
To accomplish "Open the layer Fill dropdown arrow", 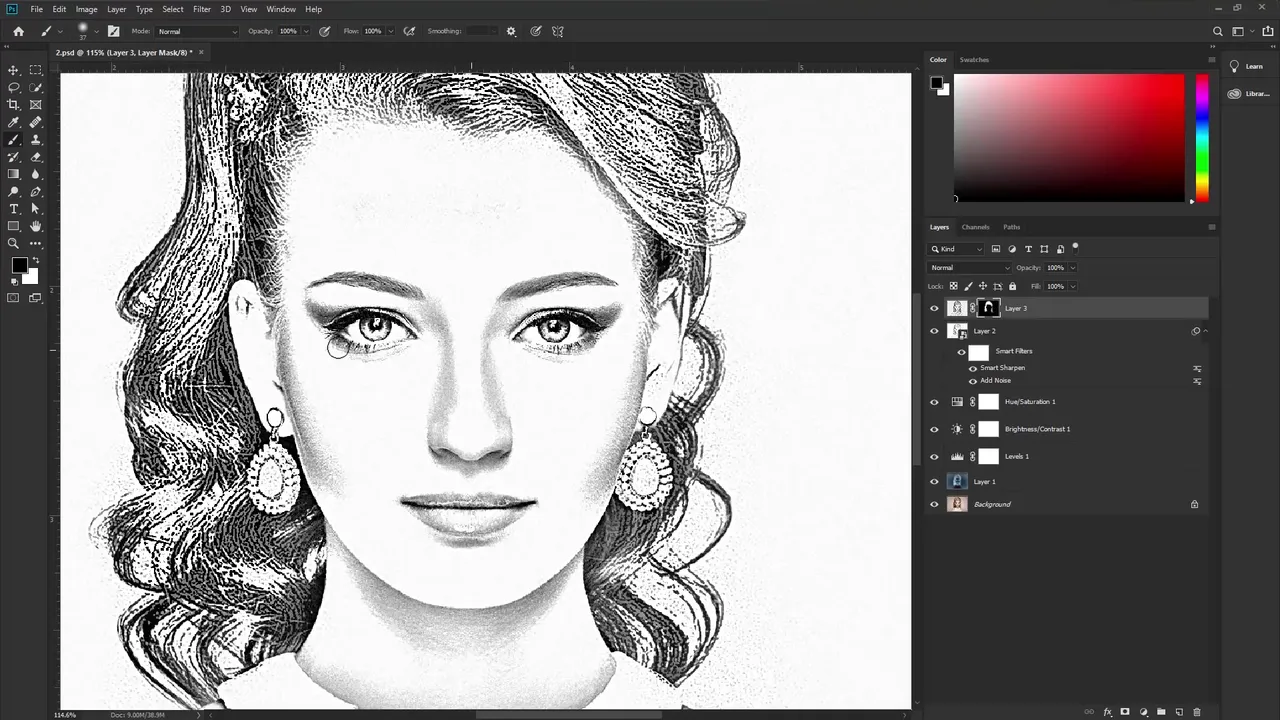I will tap(1073, 287).
